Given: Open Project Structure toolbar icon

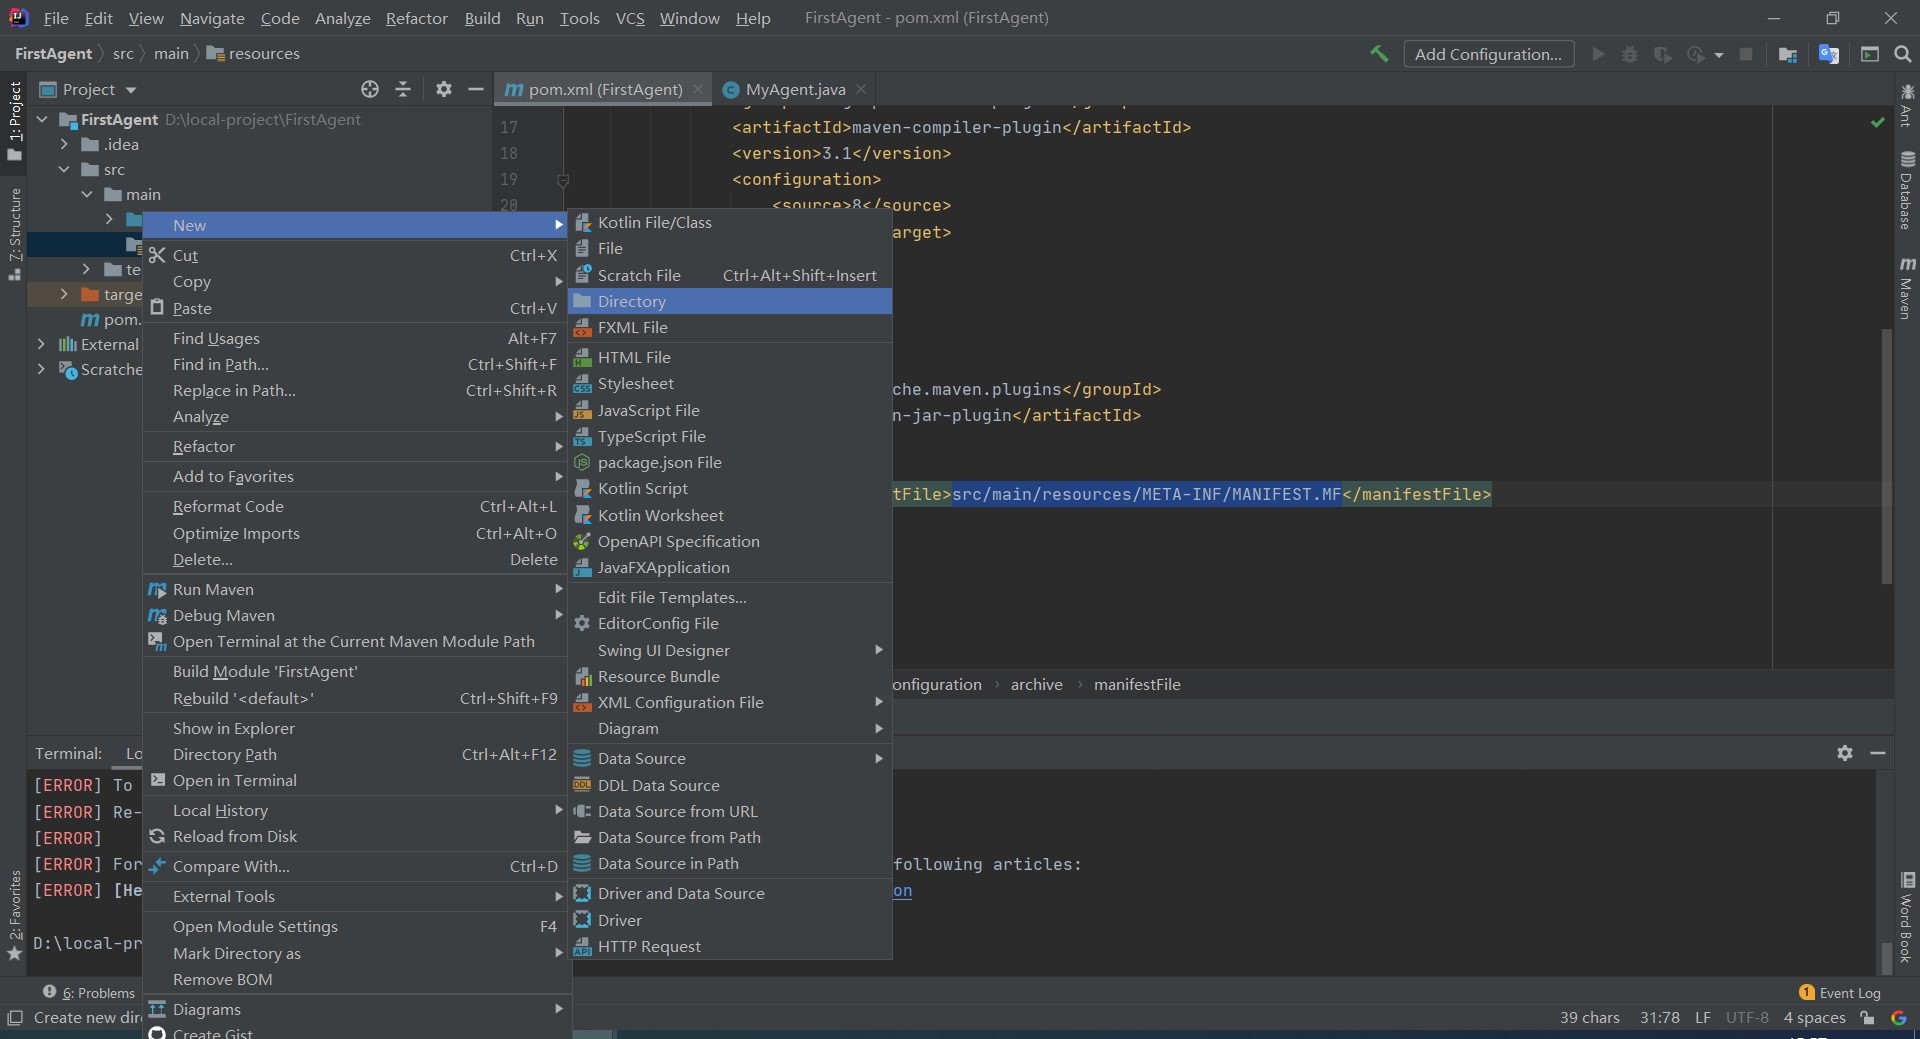Looking at the screenshot, I should (x=1788, y=54).
